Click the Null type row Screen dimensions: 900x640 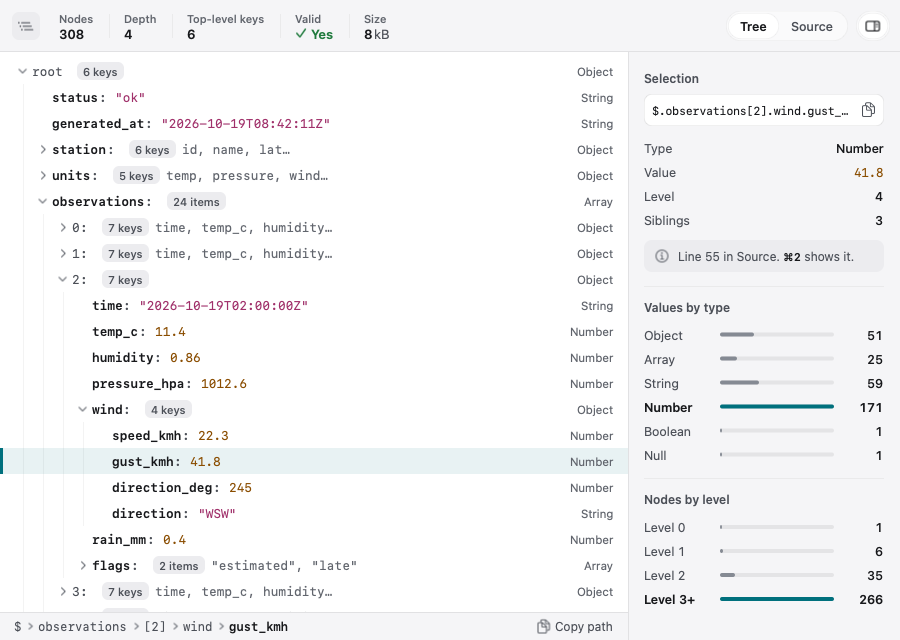click(763, 456)
